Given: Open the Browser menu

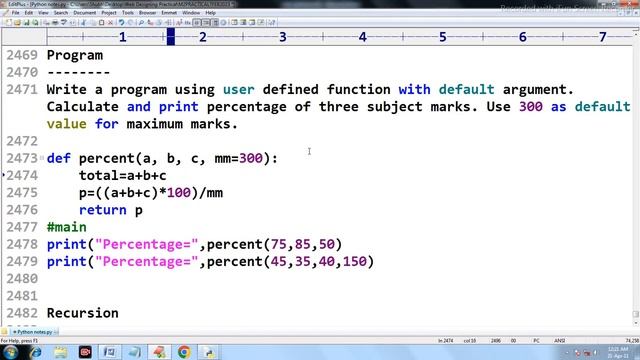Looking at the screenshot, I should tap(147, 13).
